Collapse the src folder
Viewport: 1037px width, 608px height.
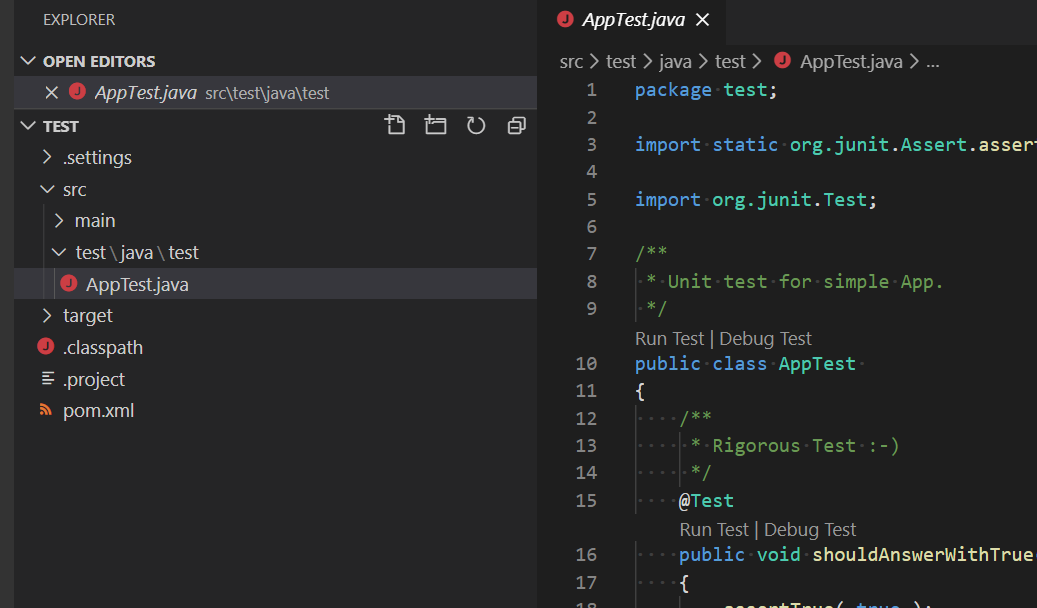[x=46, y=188]
